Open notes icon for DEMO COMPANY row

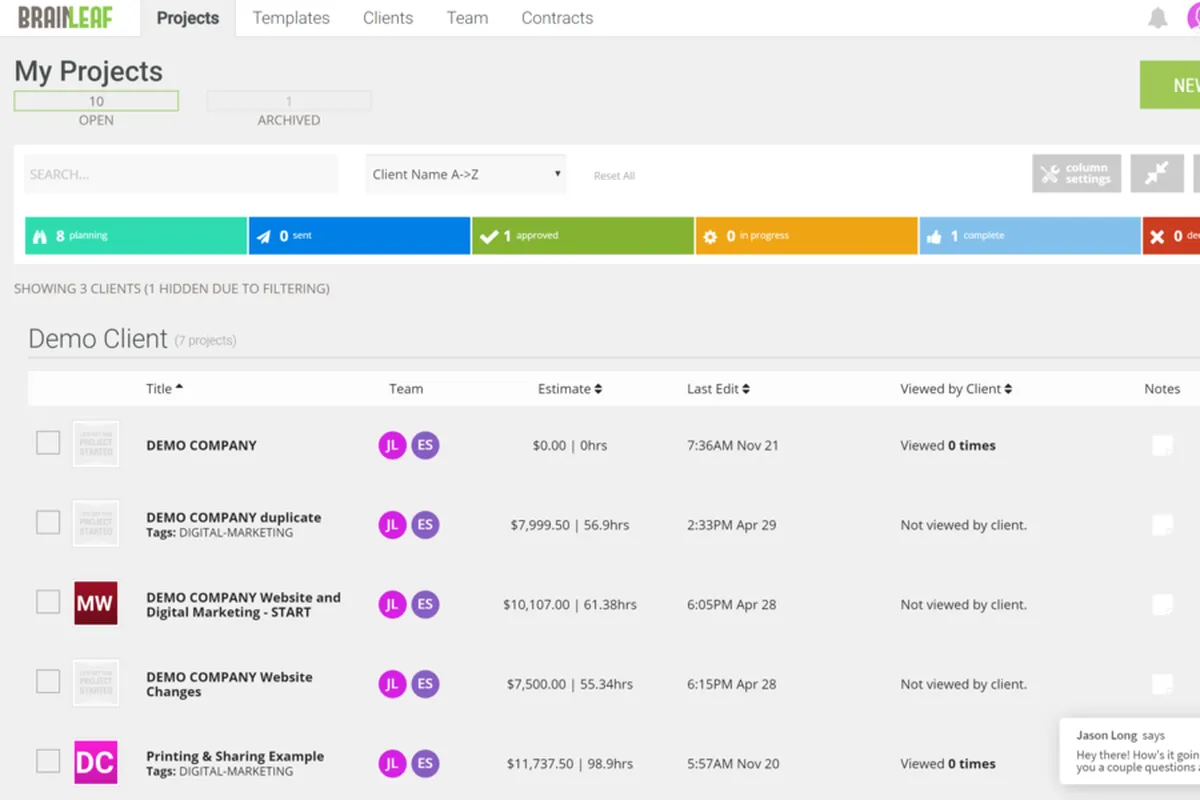pos(1161,446)
